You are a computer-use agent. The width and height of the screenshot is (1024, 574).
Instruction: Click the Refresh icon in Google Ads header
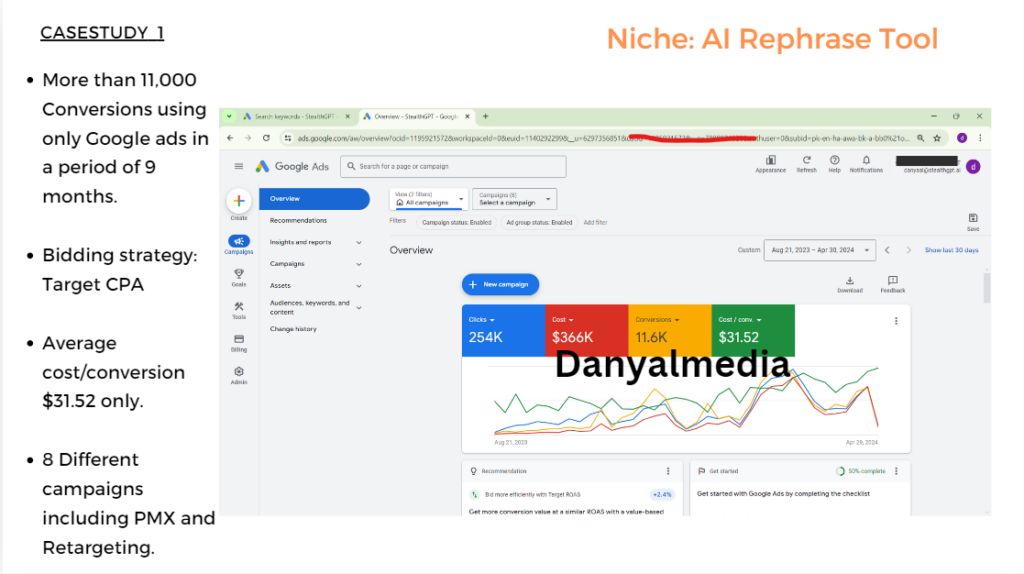(806, 161)
